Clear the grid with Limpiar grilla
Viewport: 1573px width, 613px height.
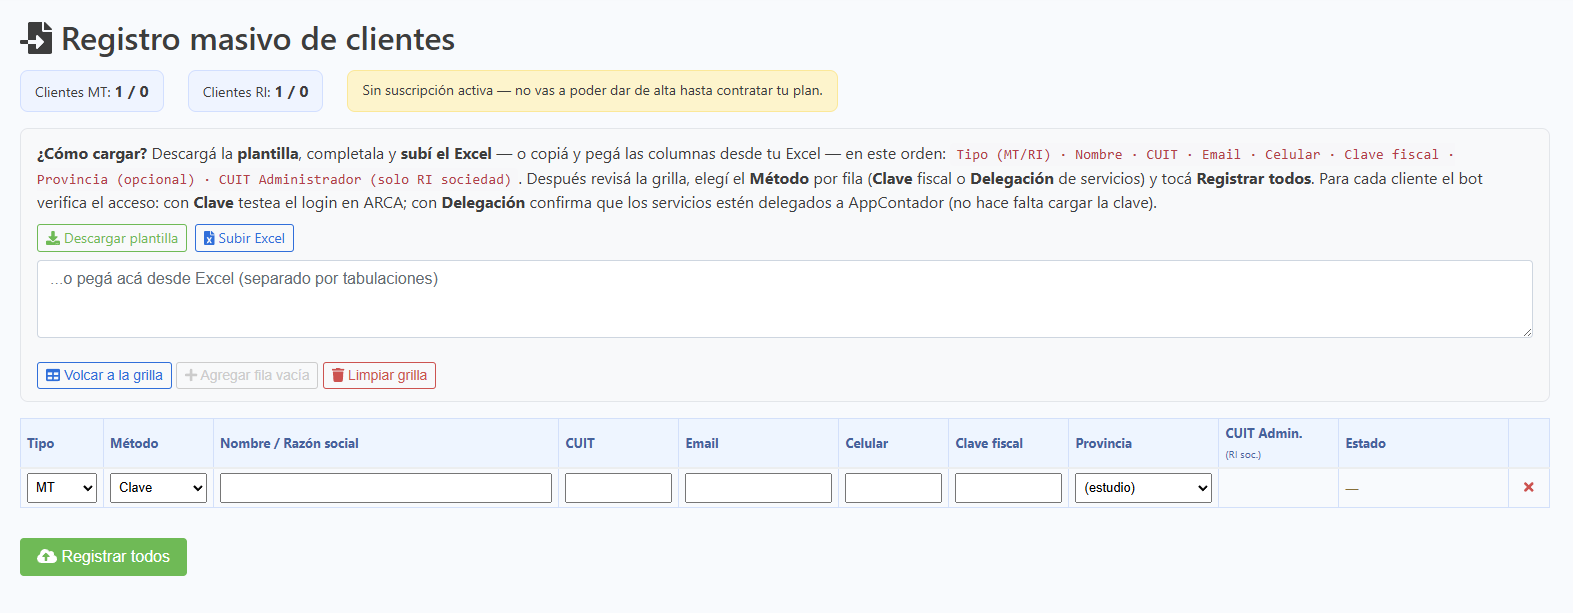click(379, 375)
